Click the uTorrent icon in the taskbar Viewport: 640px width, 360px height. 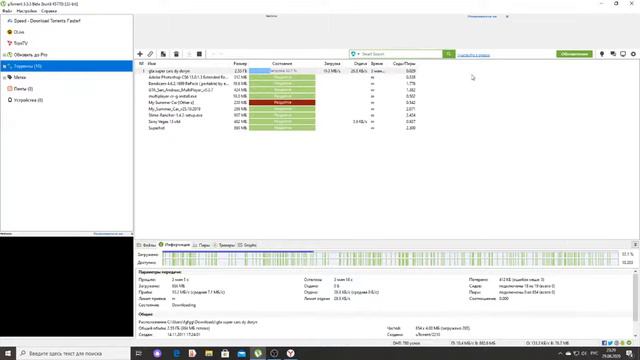pos(258,353)
